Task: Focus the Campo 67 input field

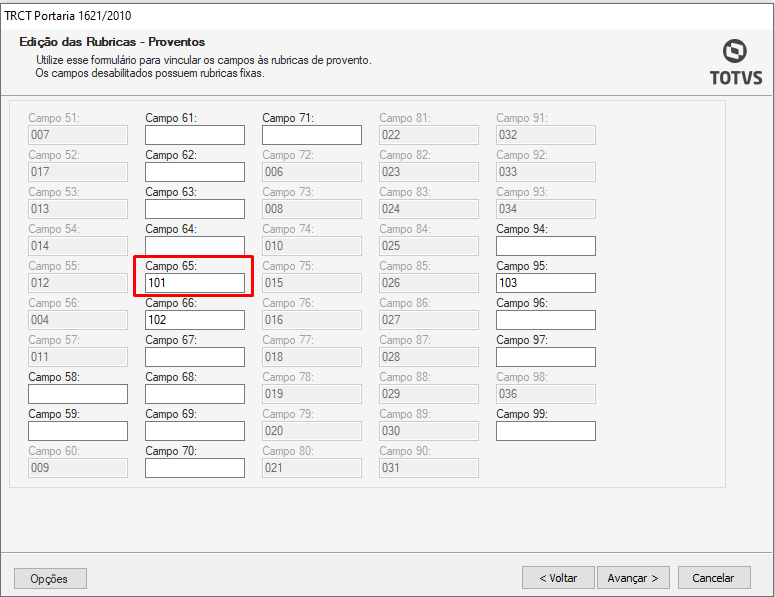Action: click(195, 357)
